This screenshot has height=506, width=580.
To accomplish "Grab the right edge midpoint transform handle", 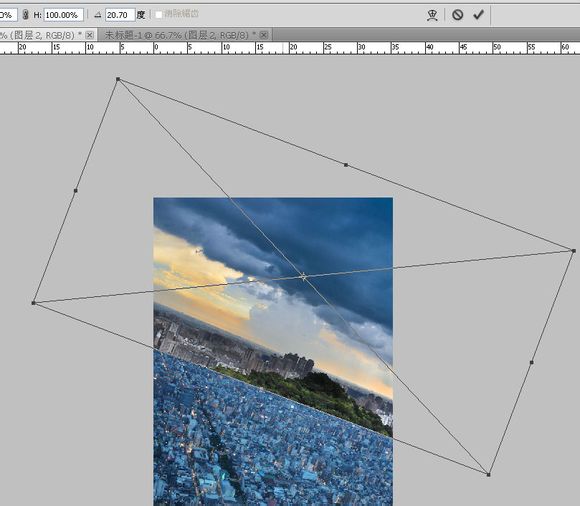I will click(532, 362).
